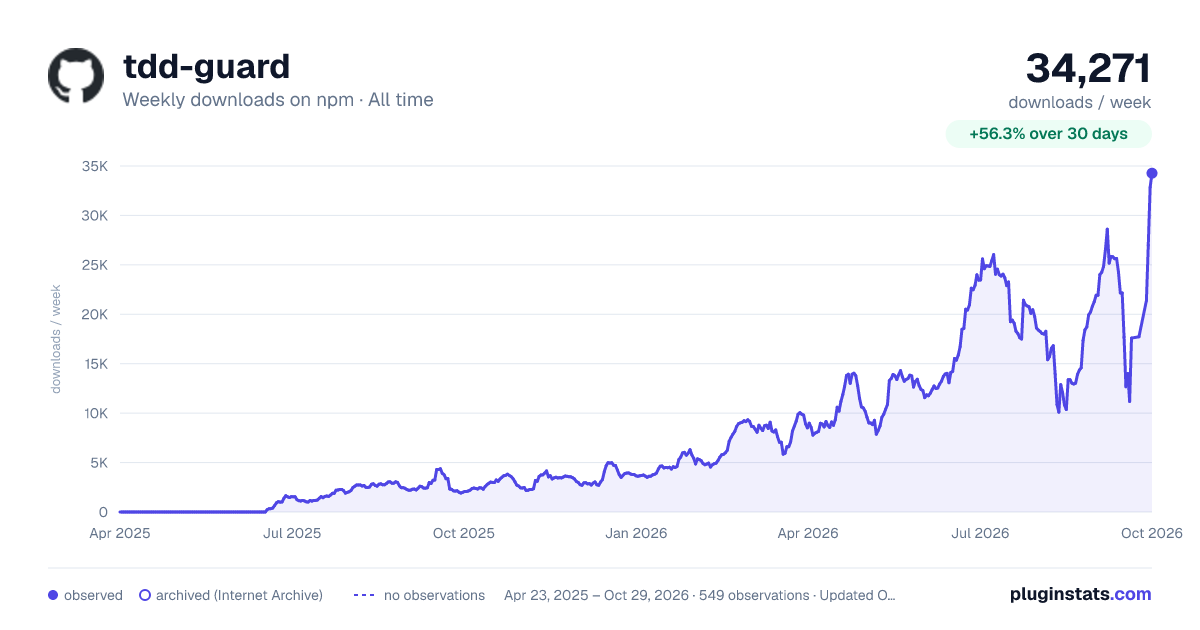Click the Oct 2025 x-axis label
The image size is (1200, 630).
pyautogui.click(x=464, y=533)
